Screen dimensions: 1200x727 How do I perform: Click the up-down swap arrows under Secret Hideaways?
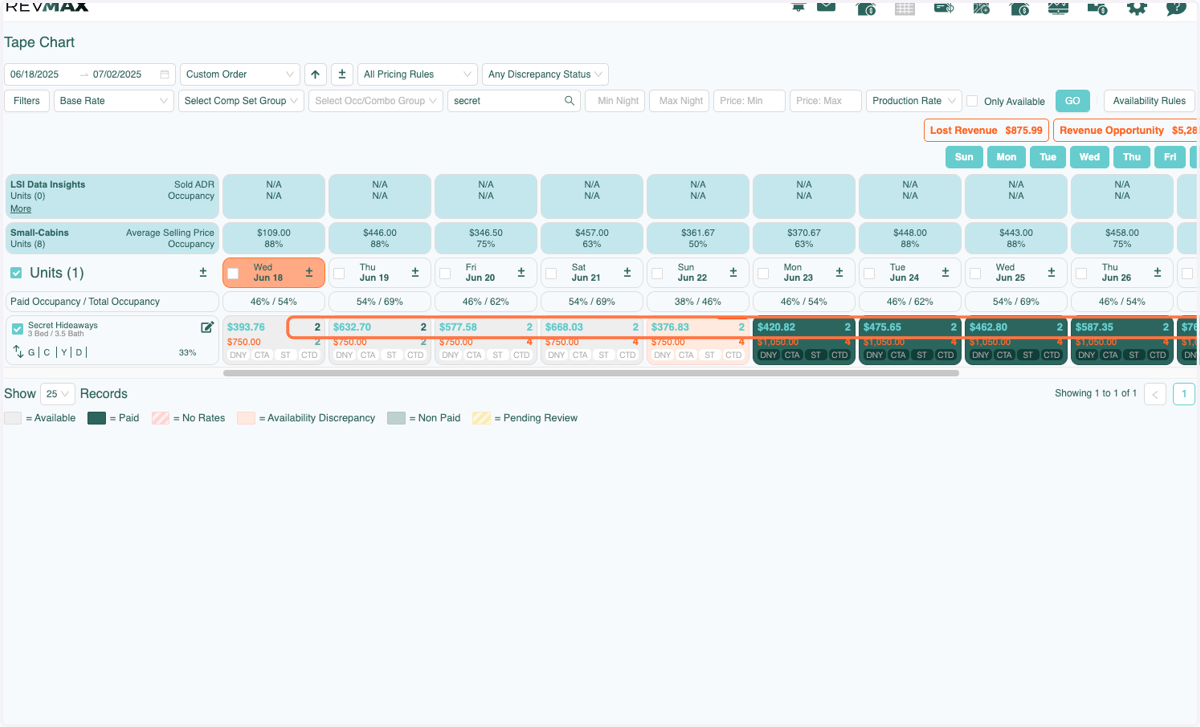[18, 352]
